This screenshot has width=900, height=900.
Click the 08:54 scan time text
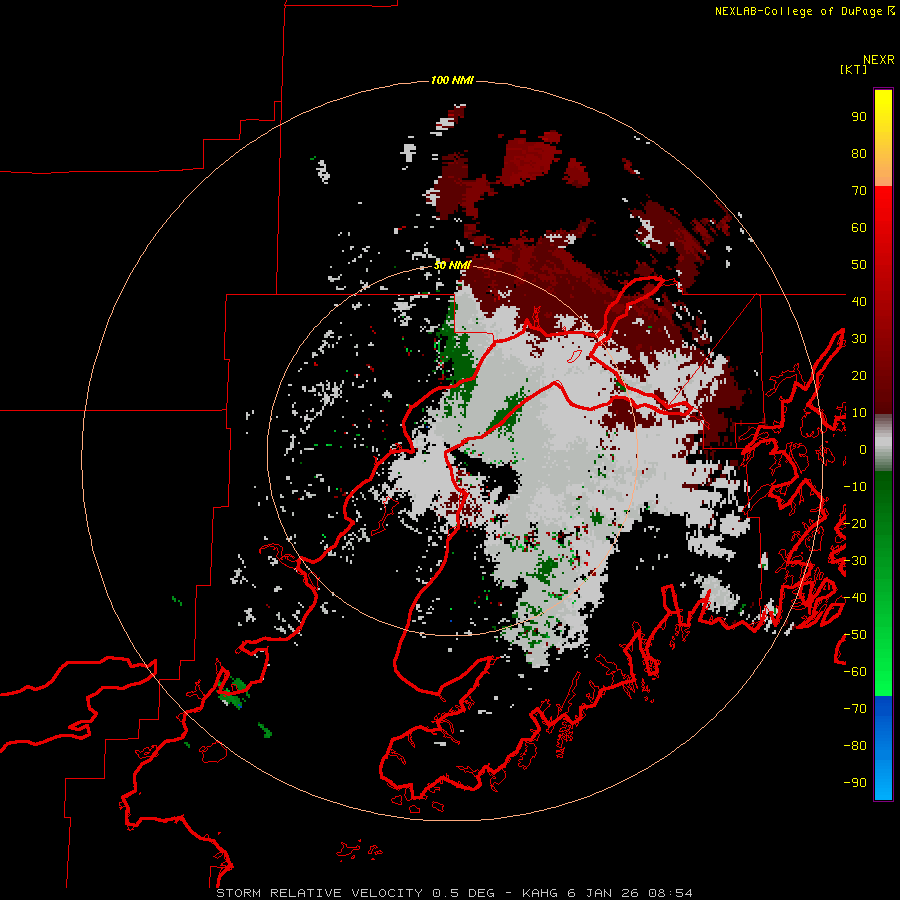tap(670, 893)
